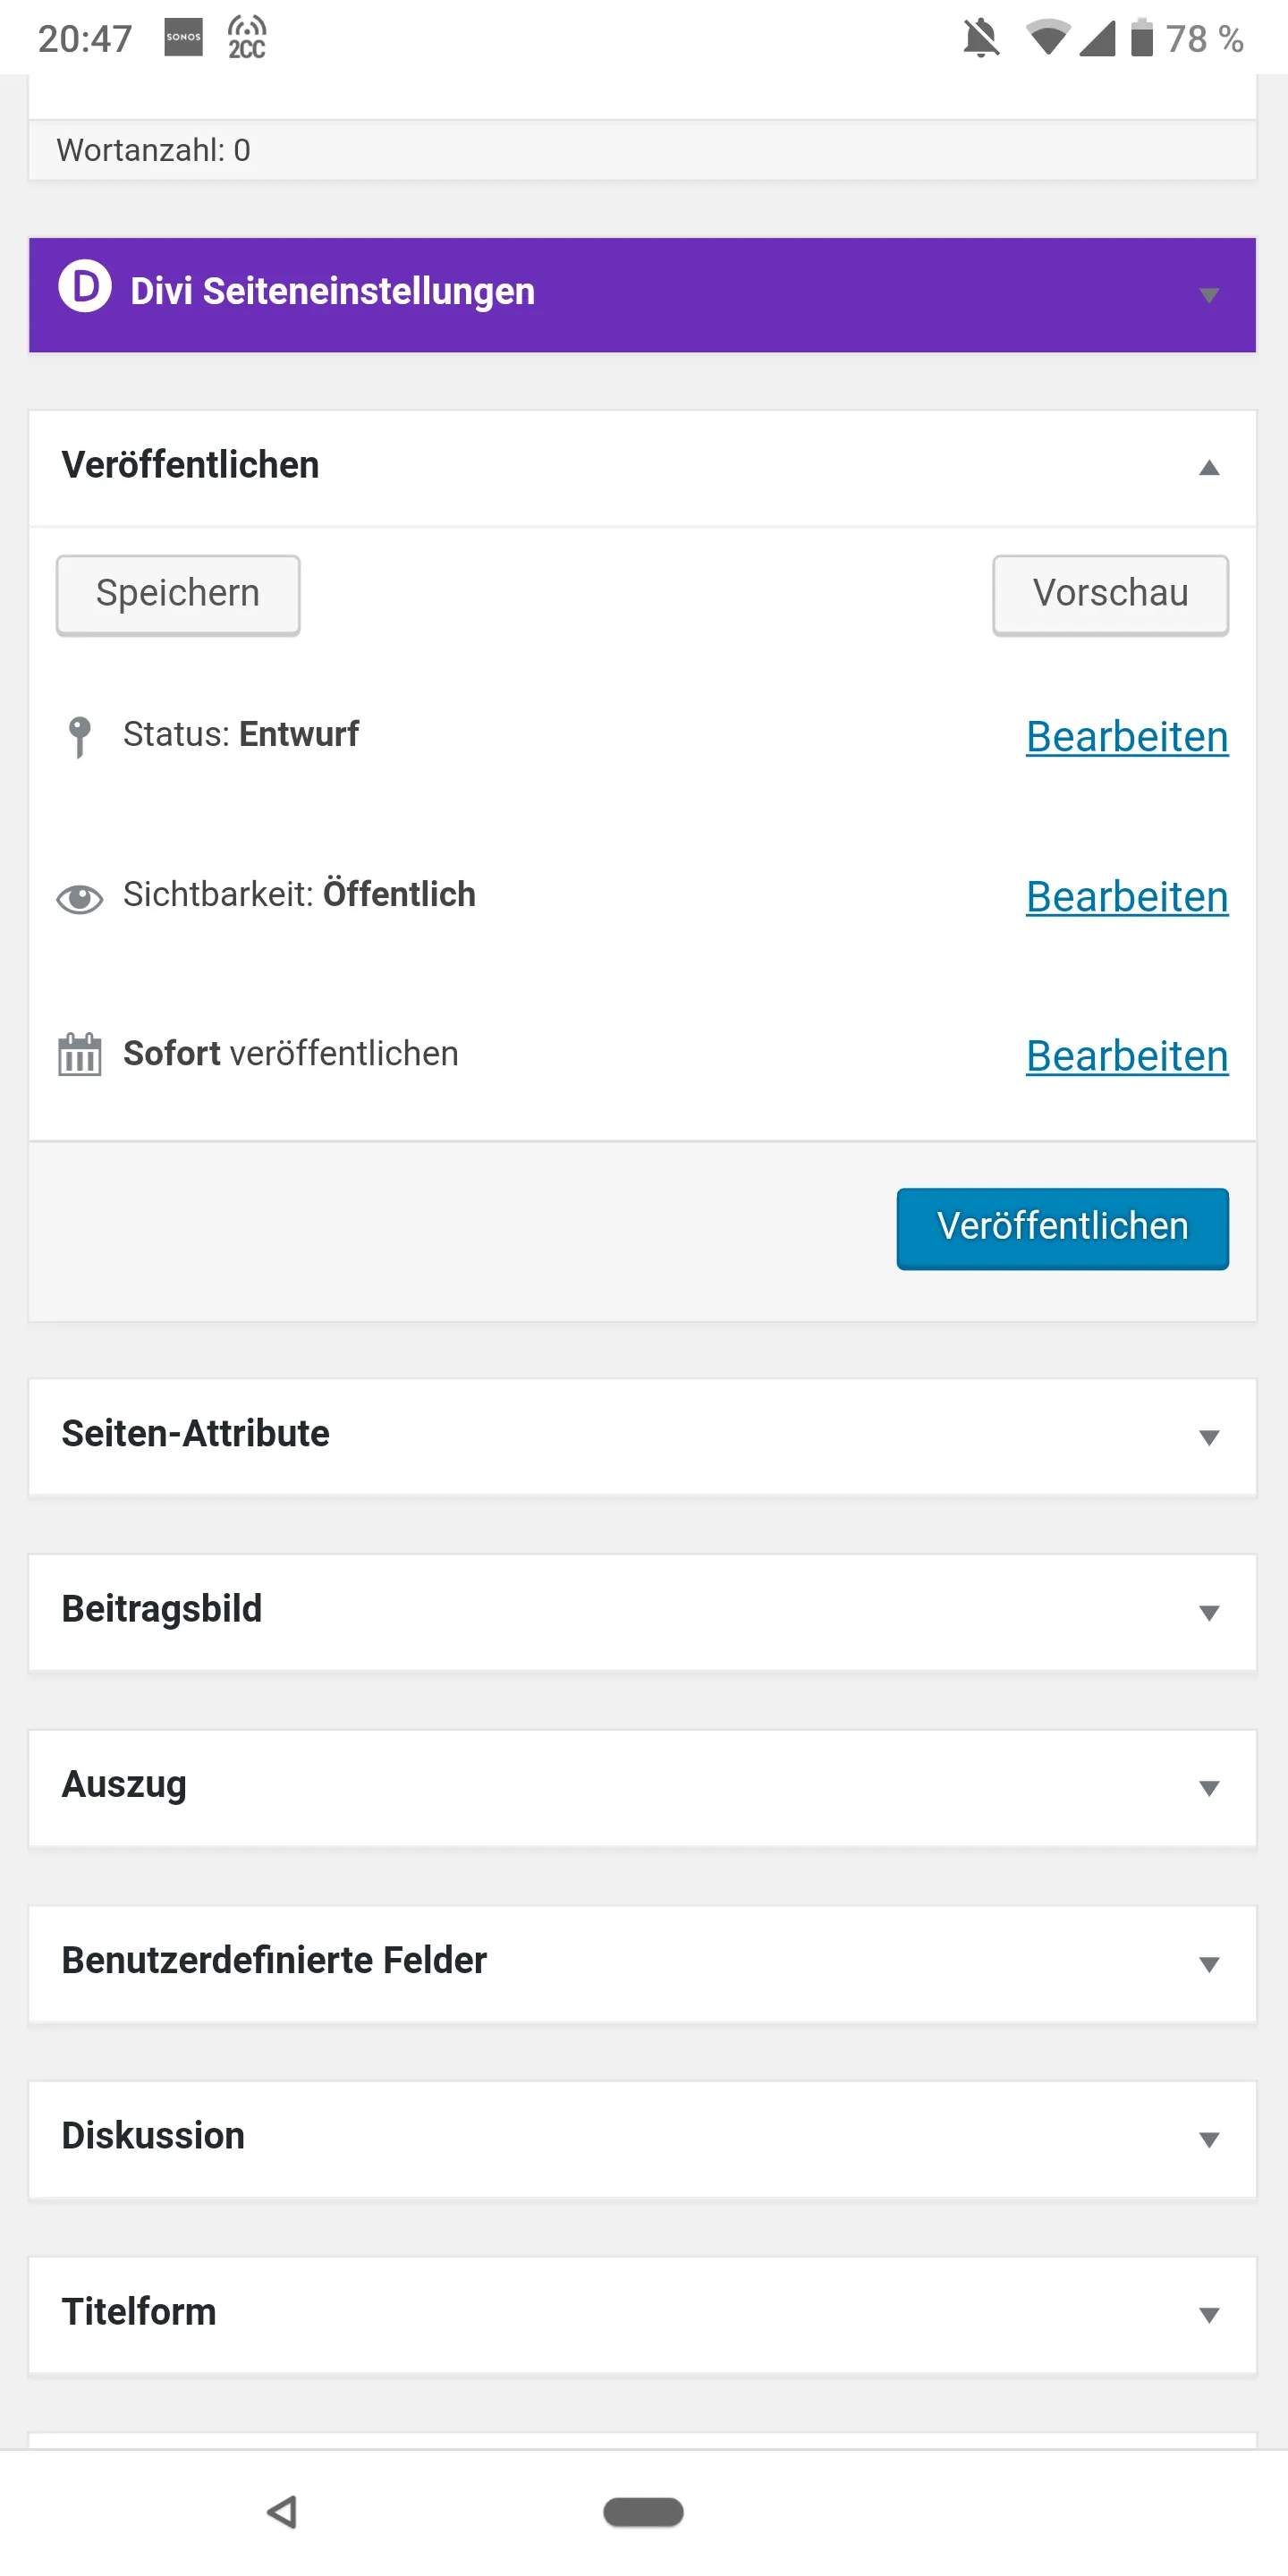
Task: Tap the Android back navigation icon
Action: tap(283, 2511)
